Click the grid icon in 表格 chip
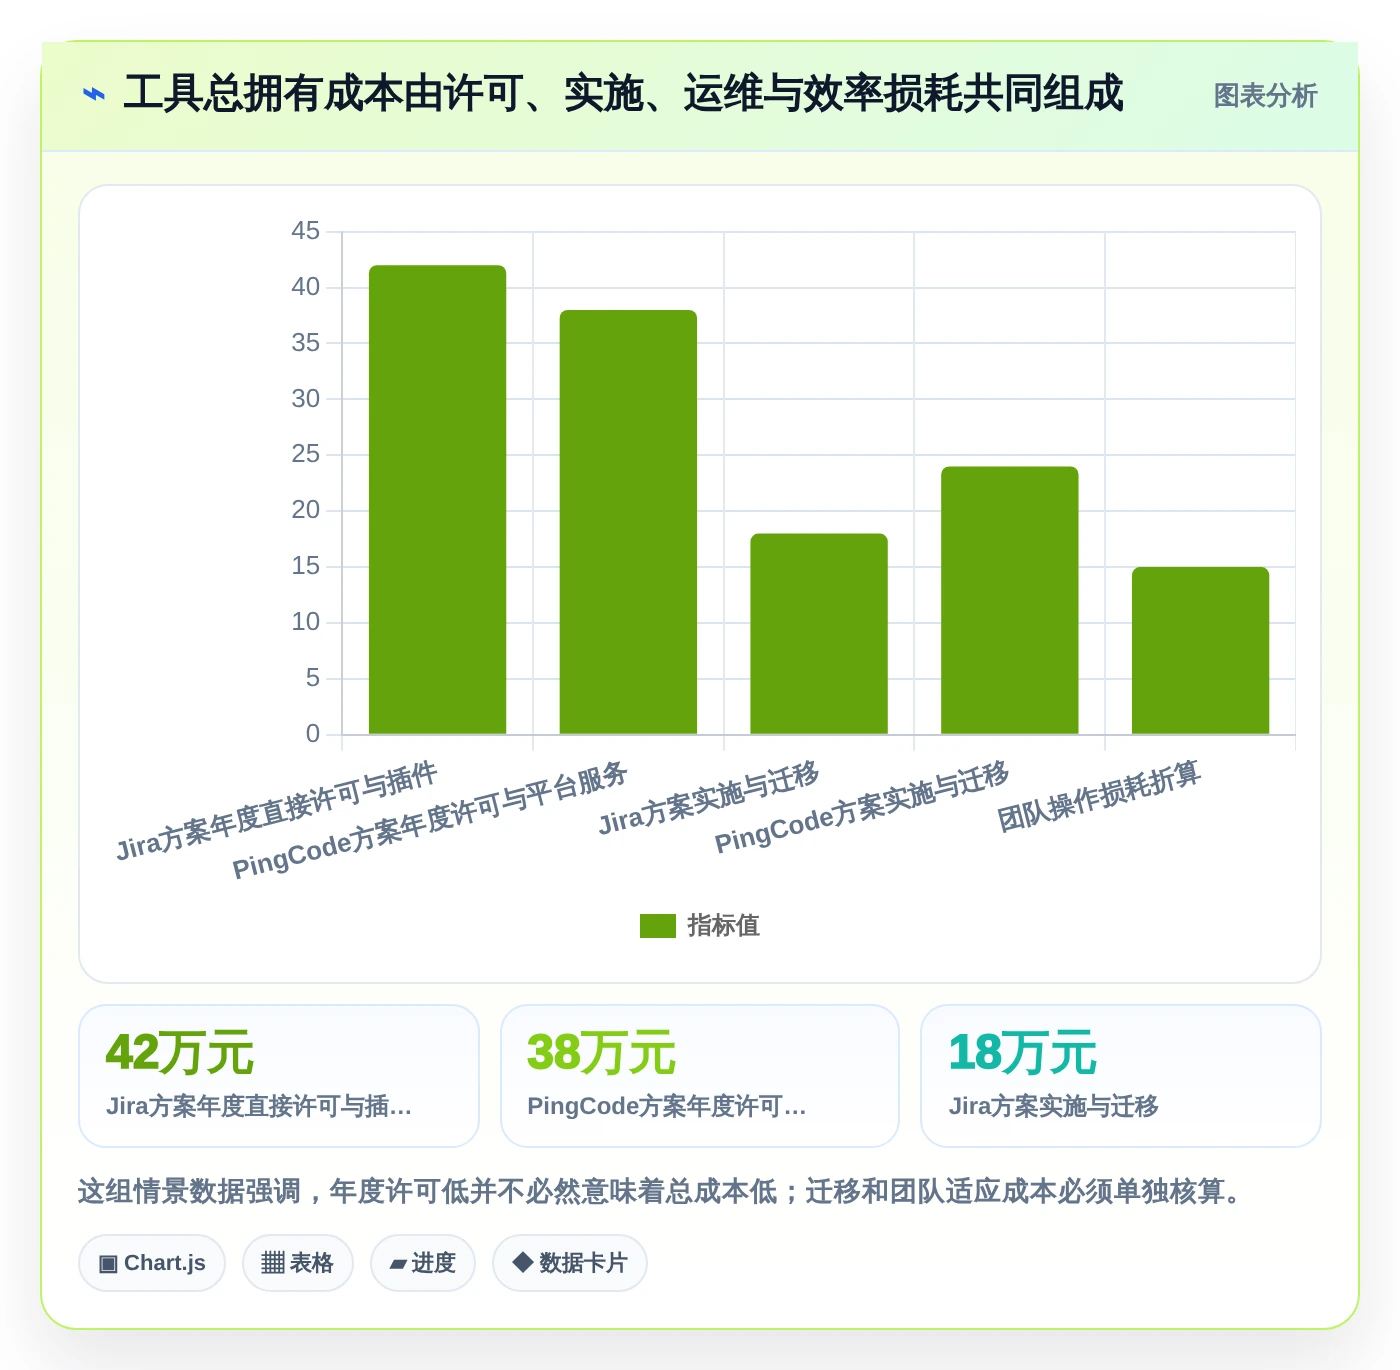 (x=273, y=1263)
